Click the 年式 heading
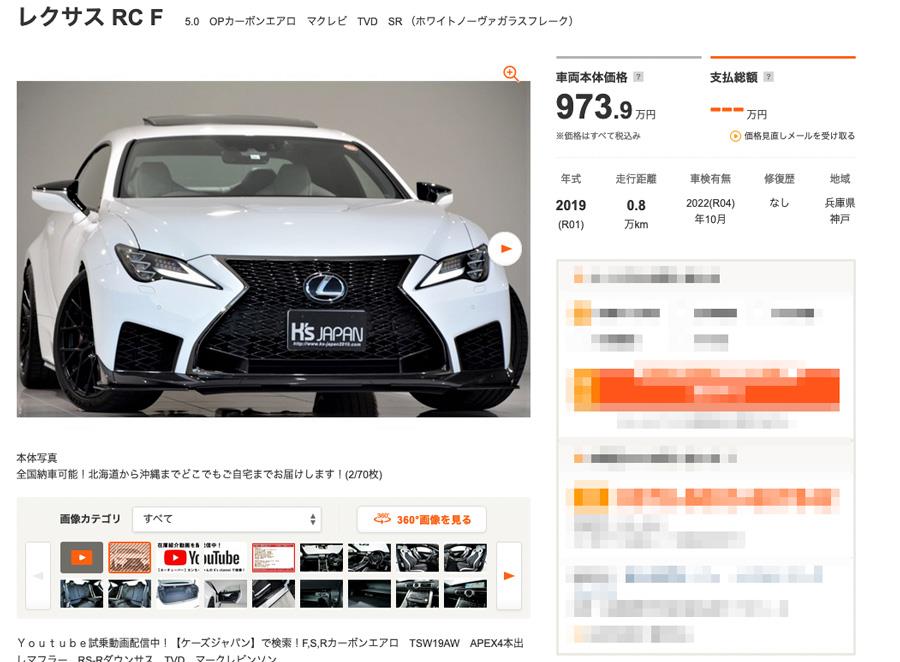Viewport: 900px width, 662px height. (571, 179)
